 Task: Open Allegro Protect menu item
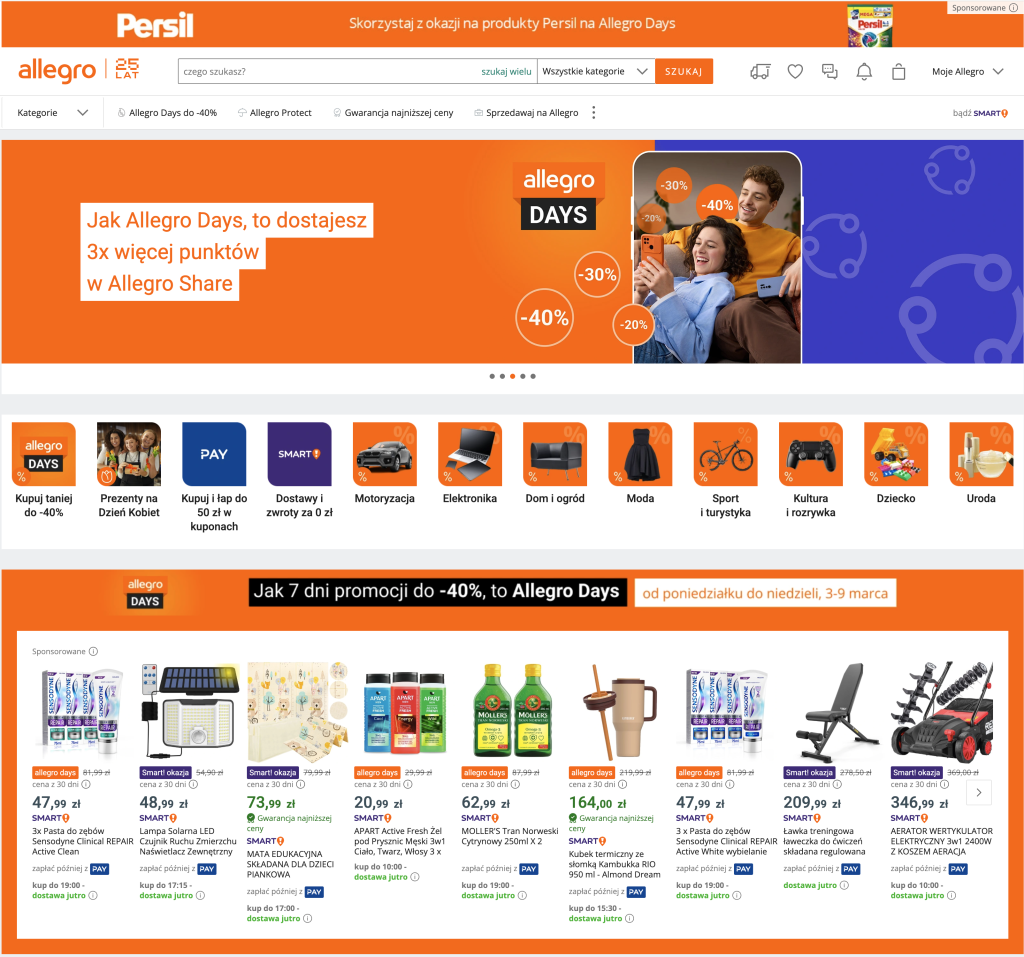[275, 112]
